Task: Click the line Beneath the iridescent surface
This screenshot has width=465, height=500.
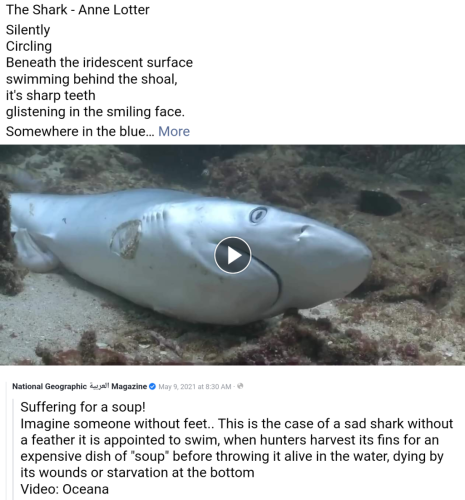Action: (x=99, y=62)
